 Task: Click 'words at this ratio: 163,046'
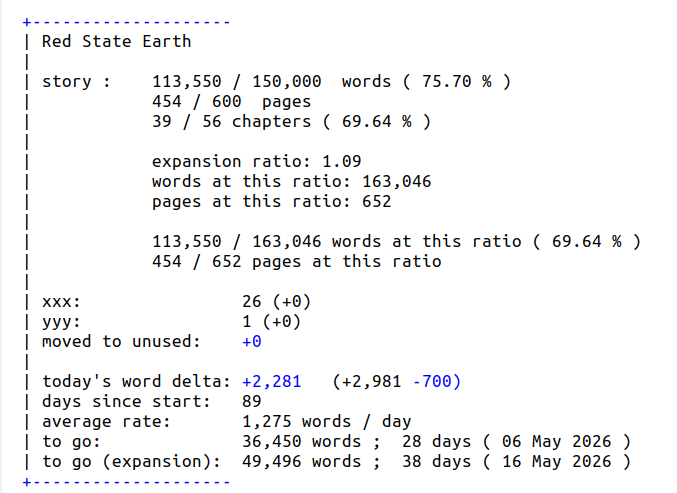pyautogui.click(x=291, y=182)
